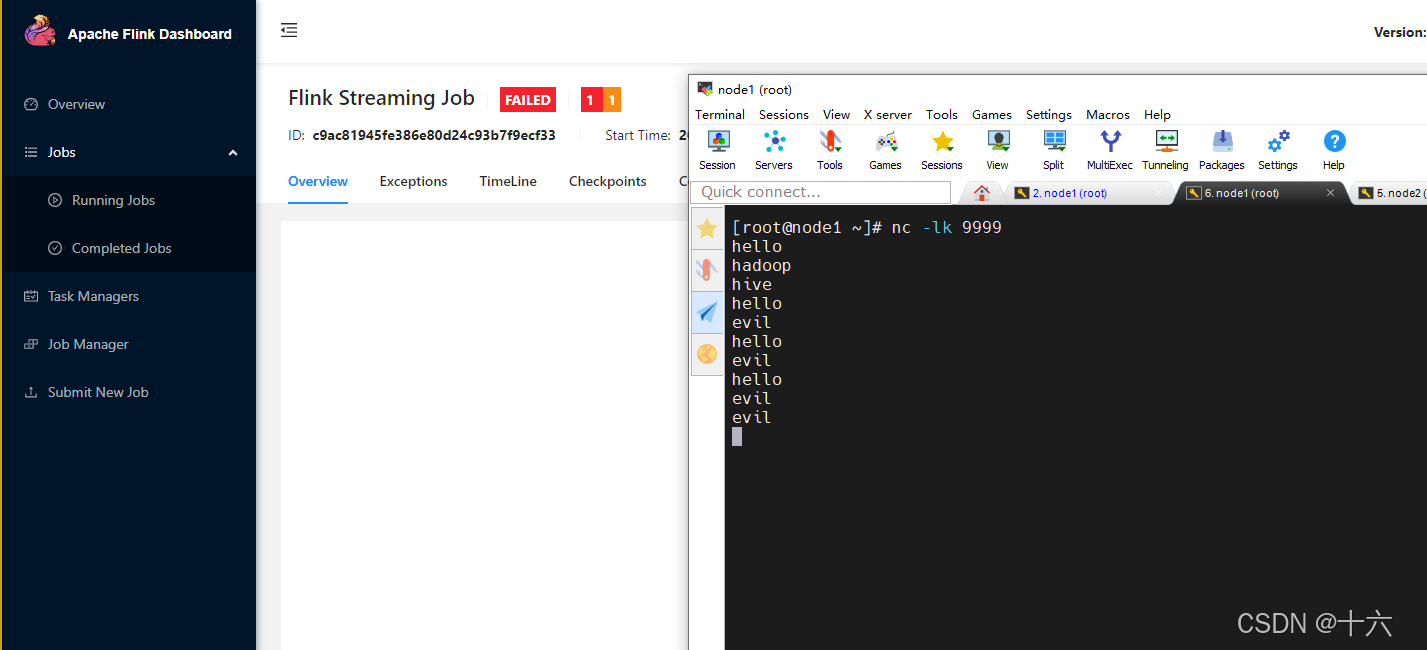The height and width of the screenshot is (650, 1427).
Task: Close the 6. node1 (root) tab
Action: [1330, 193]
